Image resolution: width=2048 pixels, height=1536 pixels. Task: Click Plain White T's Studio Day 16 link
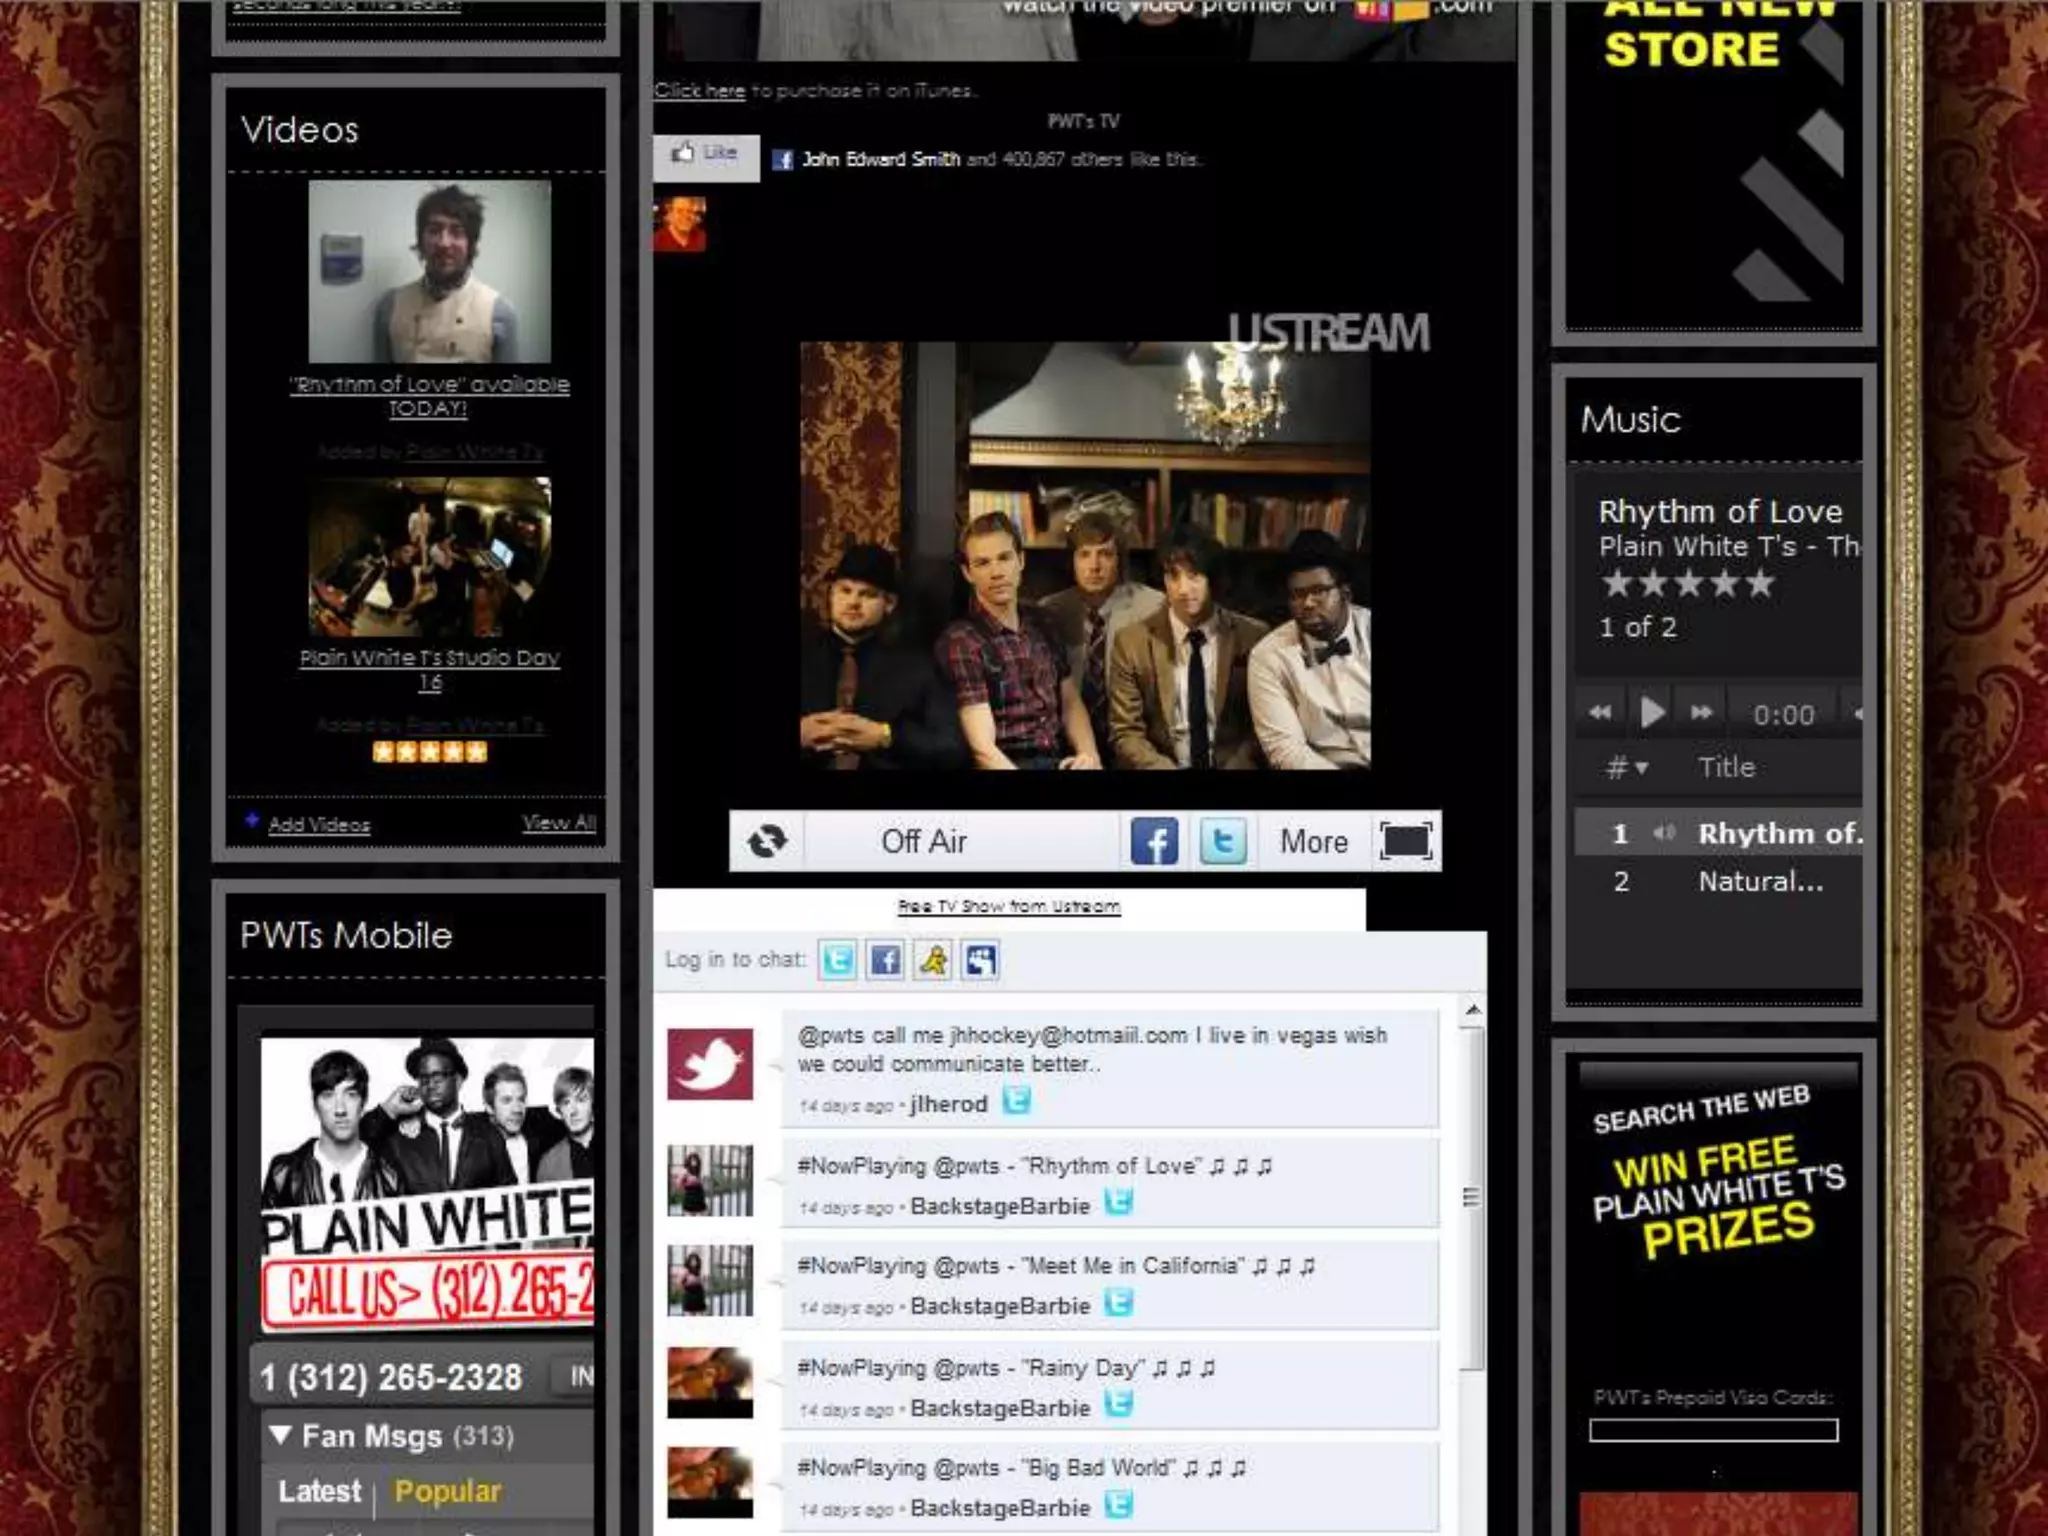429,669
